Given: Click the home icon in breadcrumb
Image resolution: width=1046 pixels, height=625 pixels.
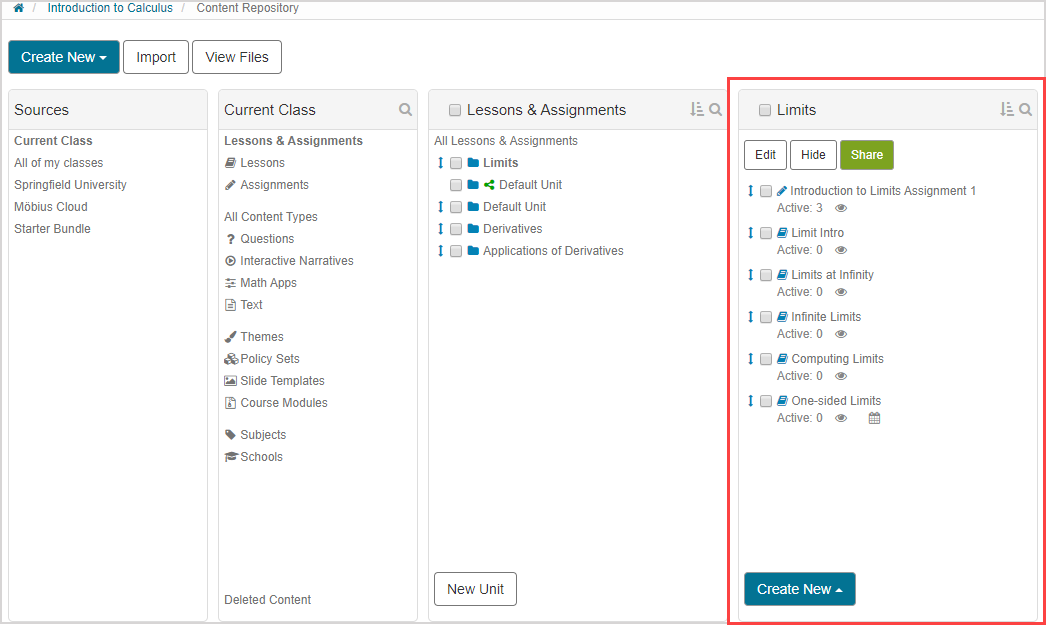Looking at the screenshot, I should [18, 8].
